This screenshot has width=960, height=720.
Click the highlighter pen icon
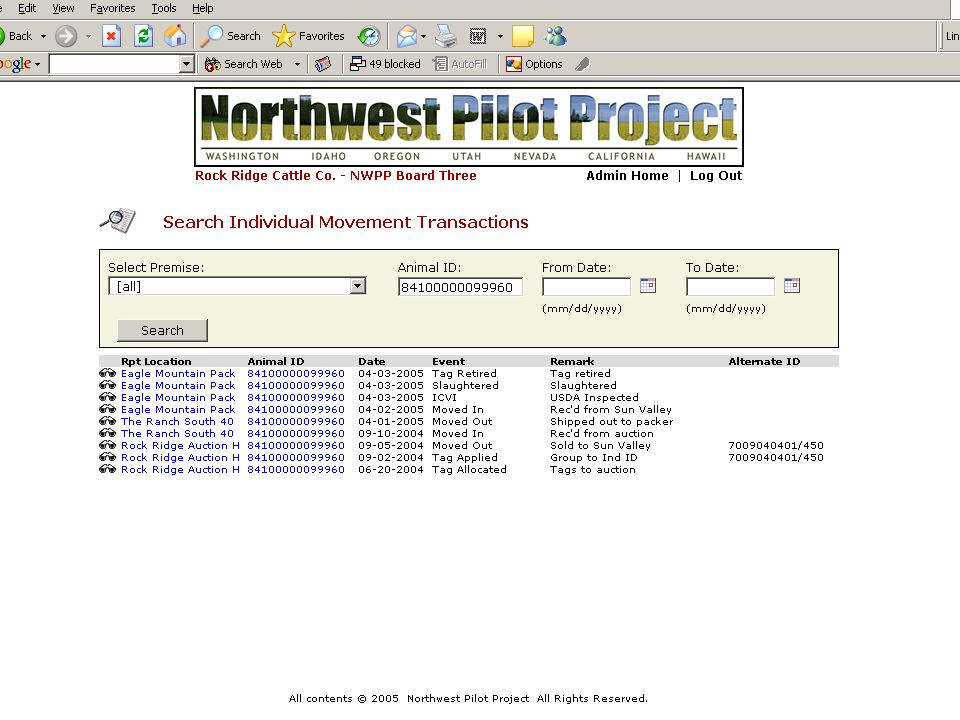tap(582, 64)
